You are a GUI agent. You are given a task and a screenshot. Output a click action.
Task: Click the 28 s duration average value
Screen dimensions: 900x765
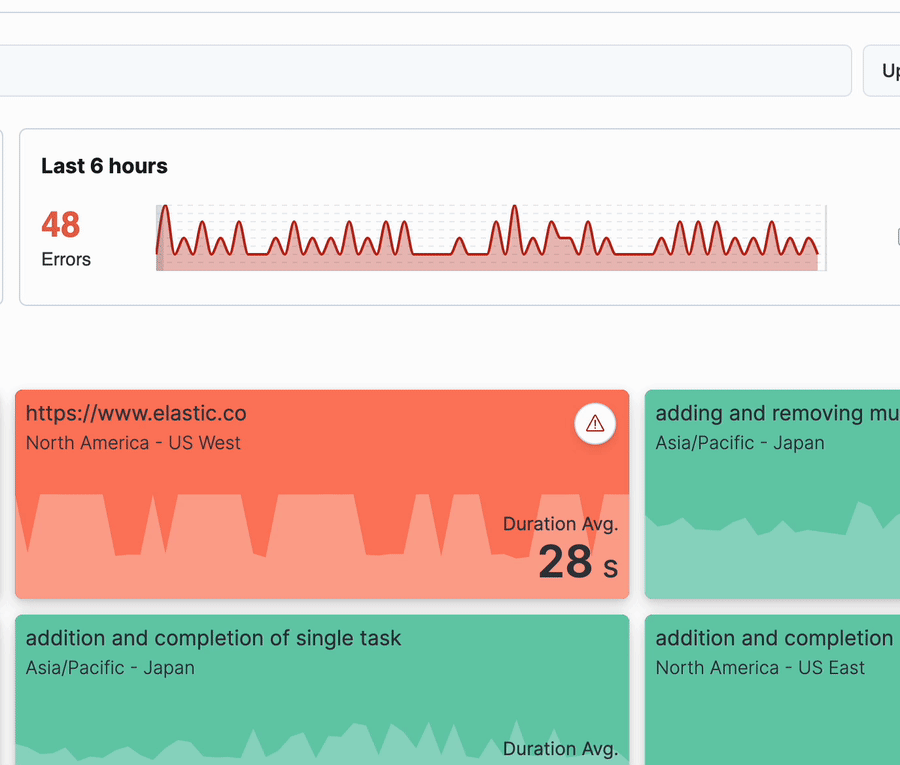pyautogui.click(x=578, y=562)
